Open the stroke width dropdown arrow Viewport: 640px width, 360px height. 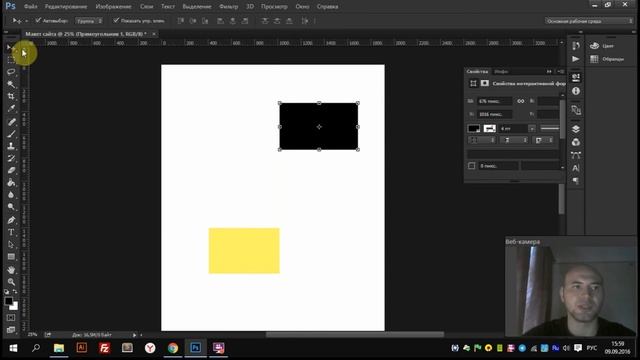pos(532,129)
